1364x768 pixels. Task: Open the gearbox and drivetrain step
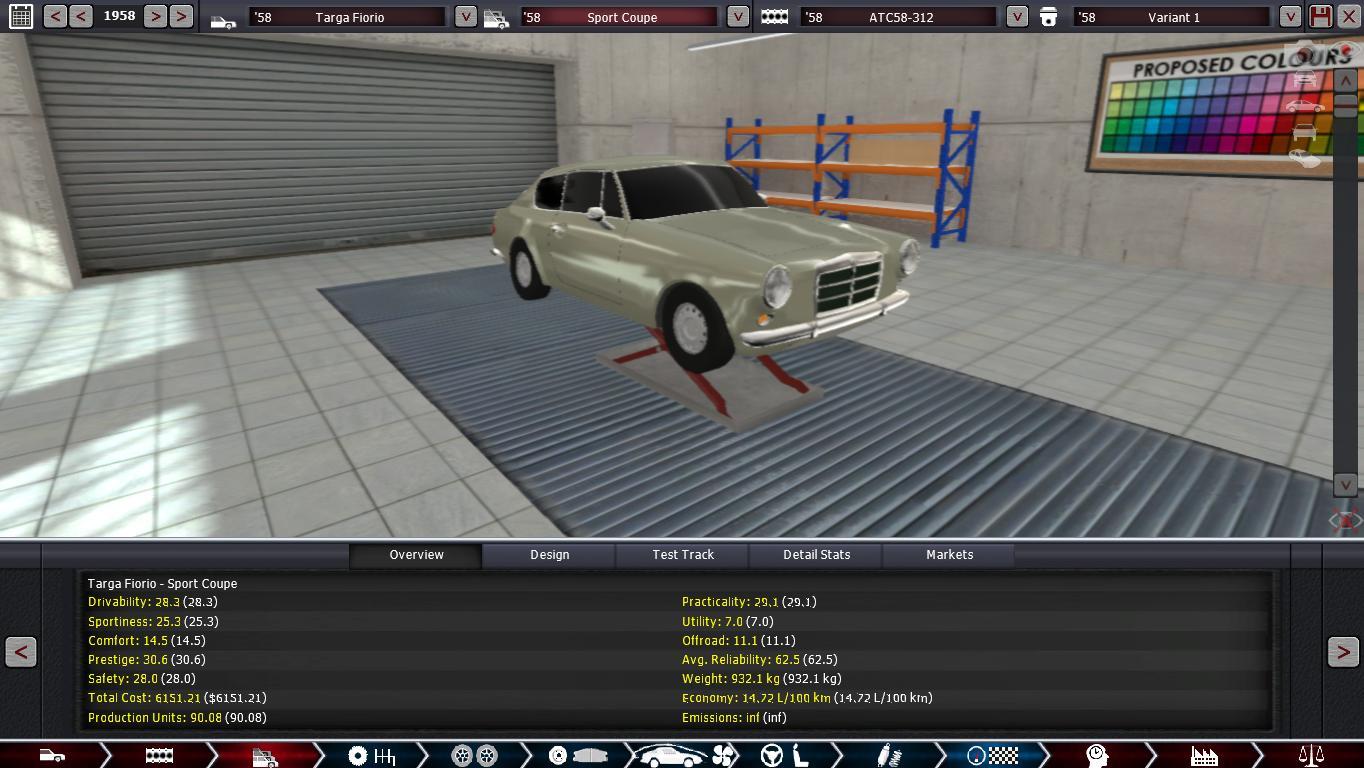click(371, 755)
